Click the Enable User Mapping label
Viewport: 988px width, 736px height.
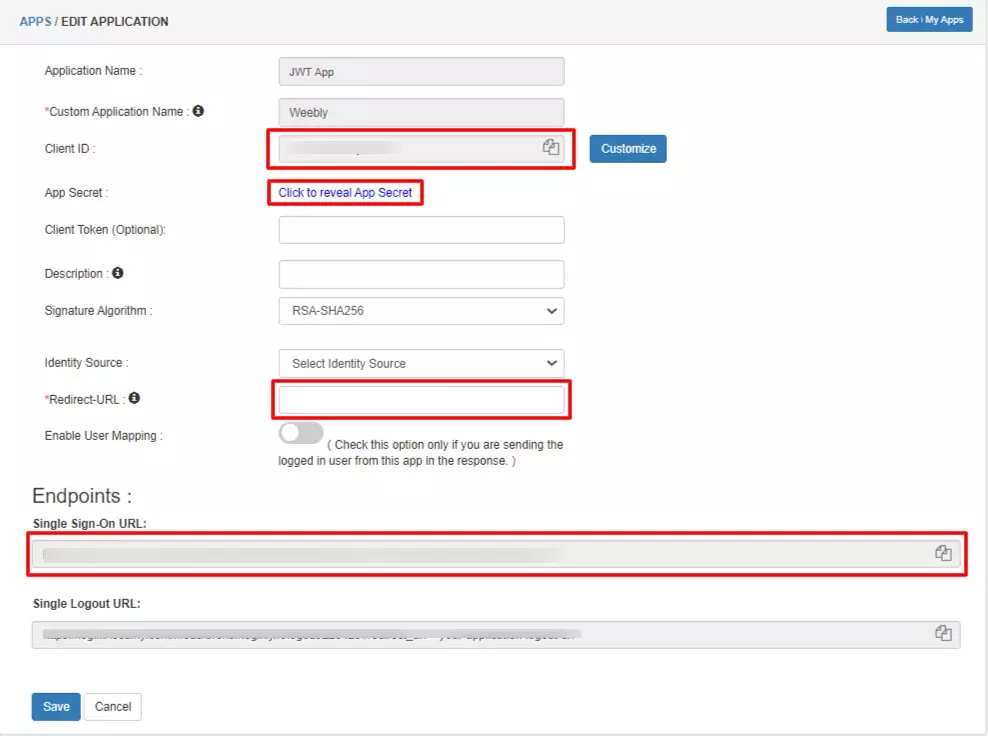click(103, 435)
